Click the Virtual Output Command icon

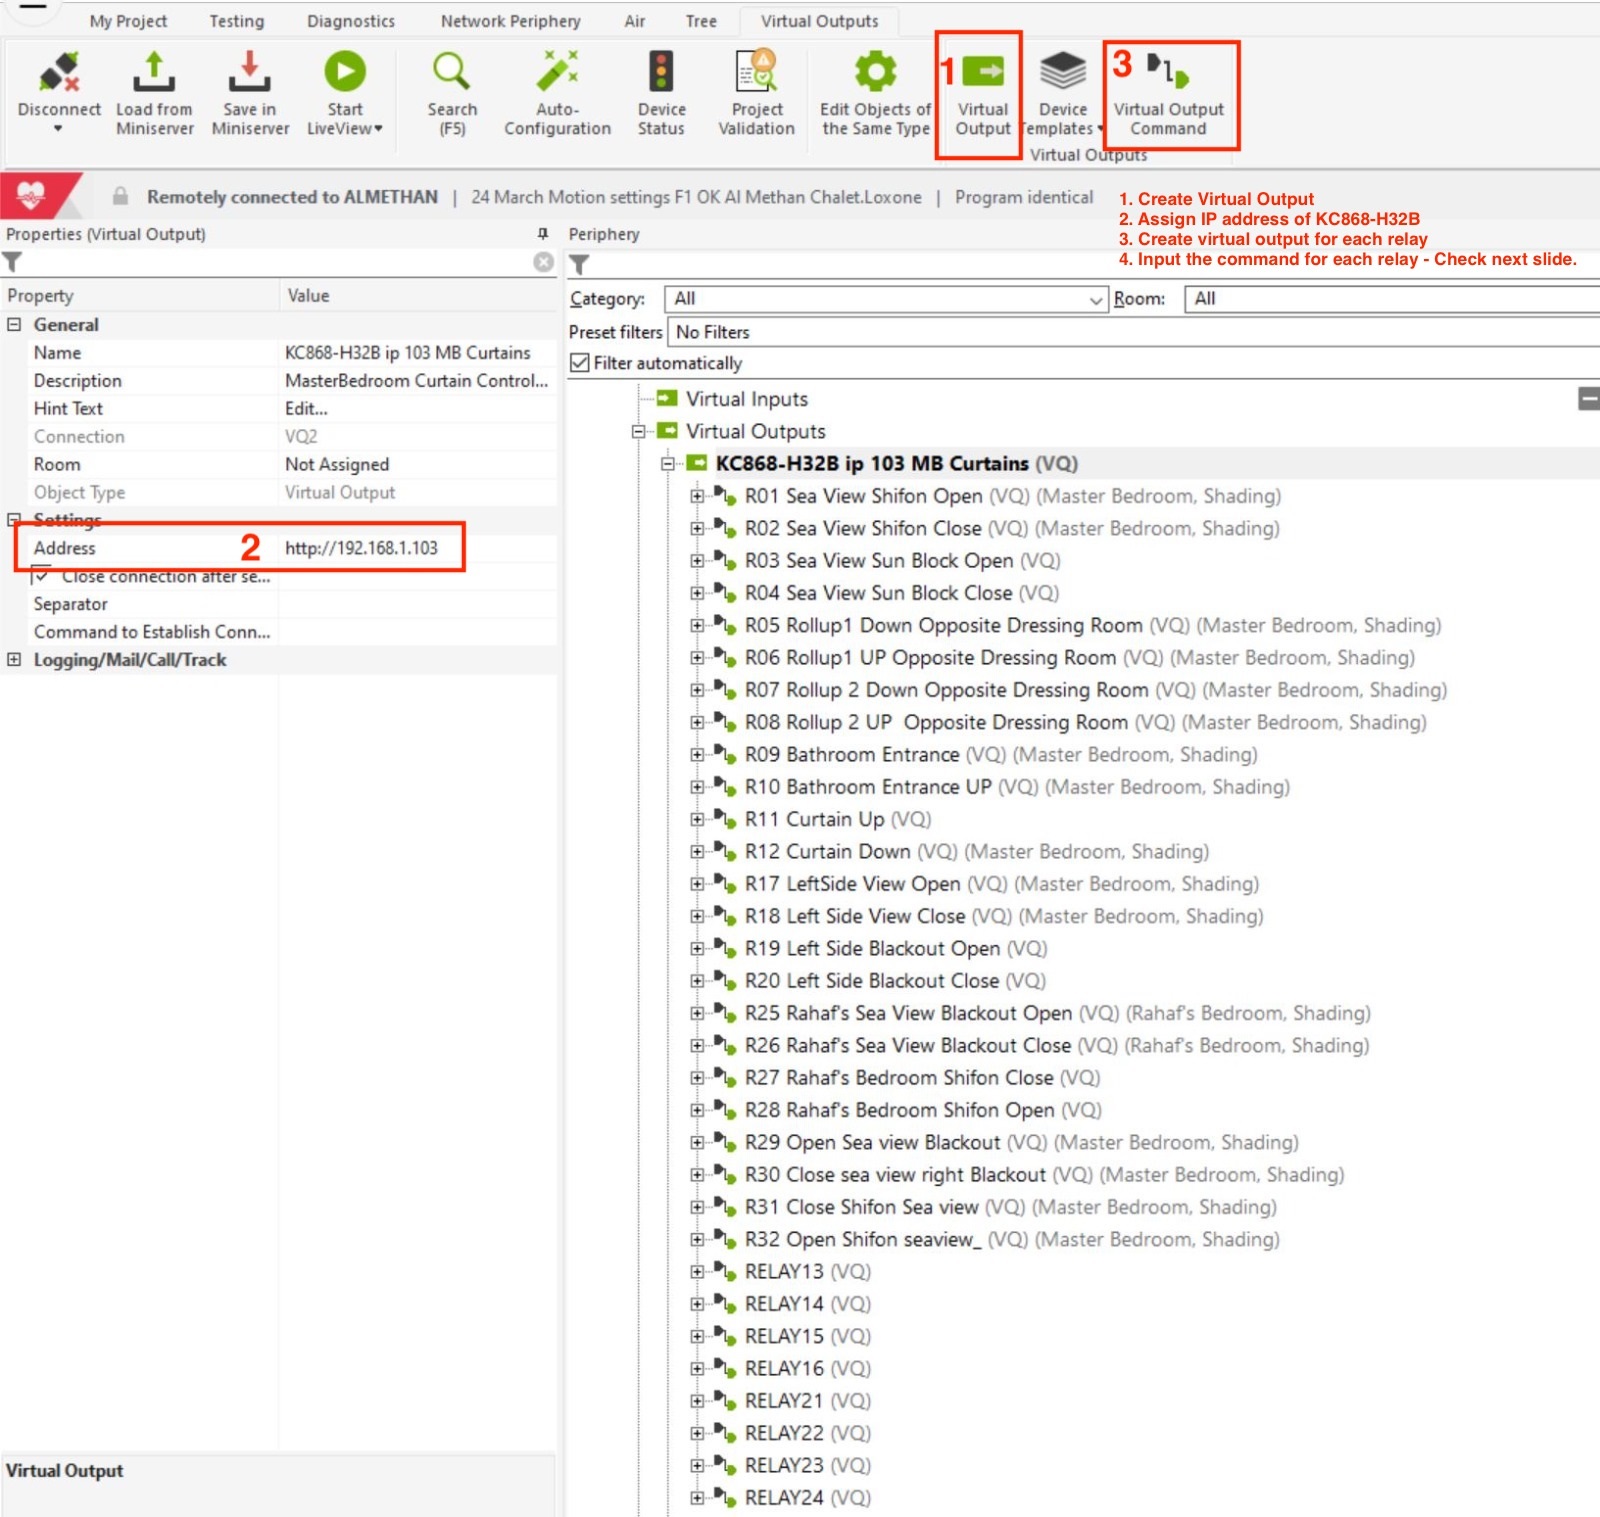coord(1168,74)
